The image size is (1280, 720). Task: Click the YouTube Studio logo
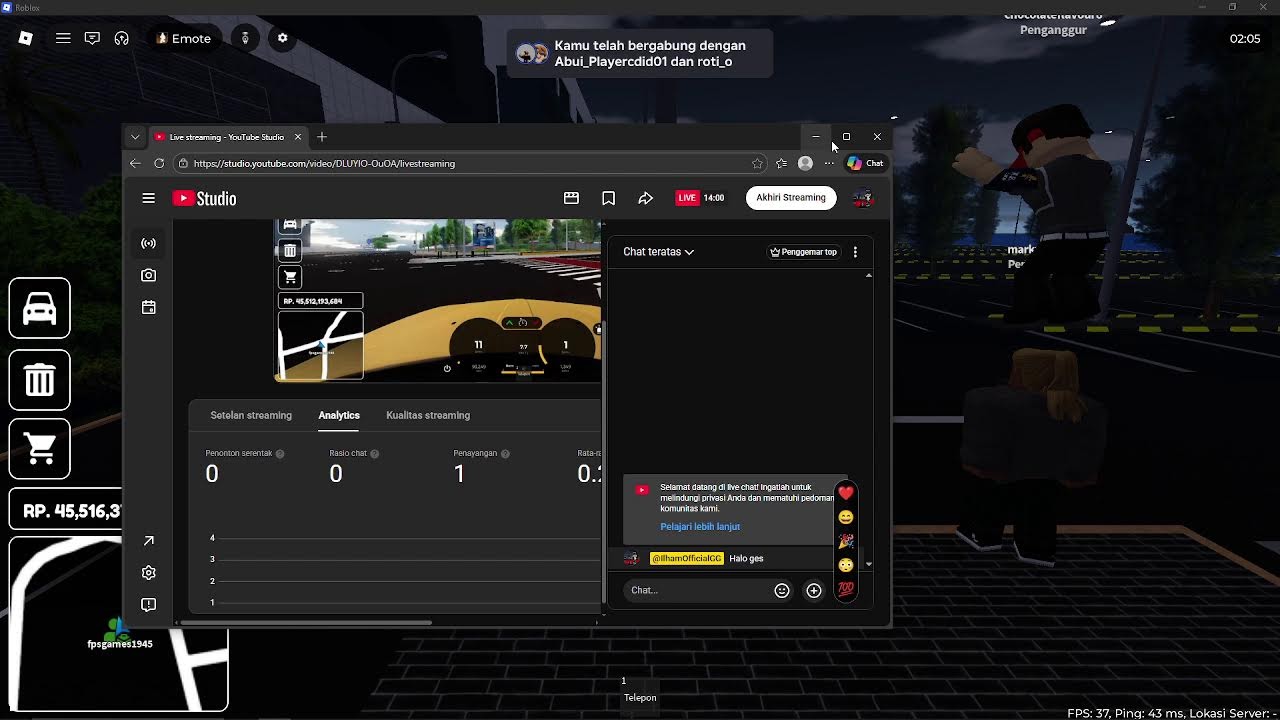[205, 198]
